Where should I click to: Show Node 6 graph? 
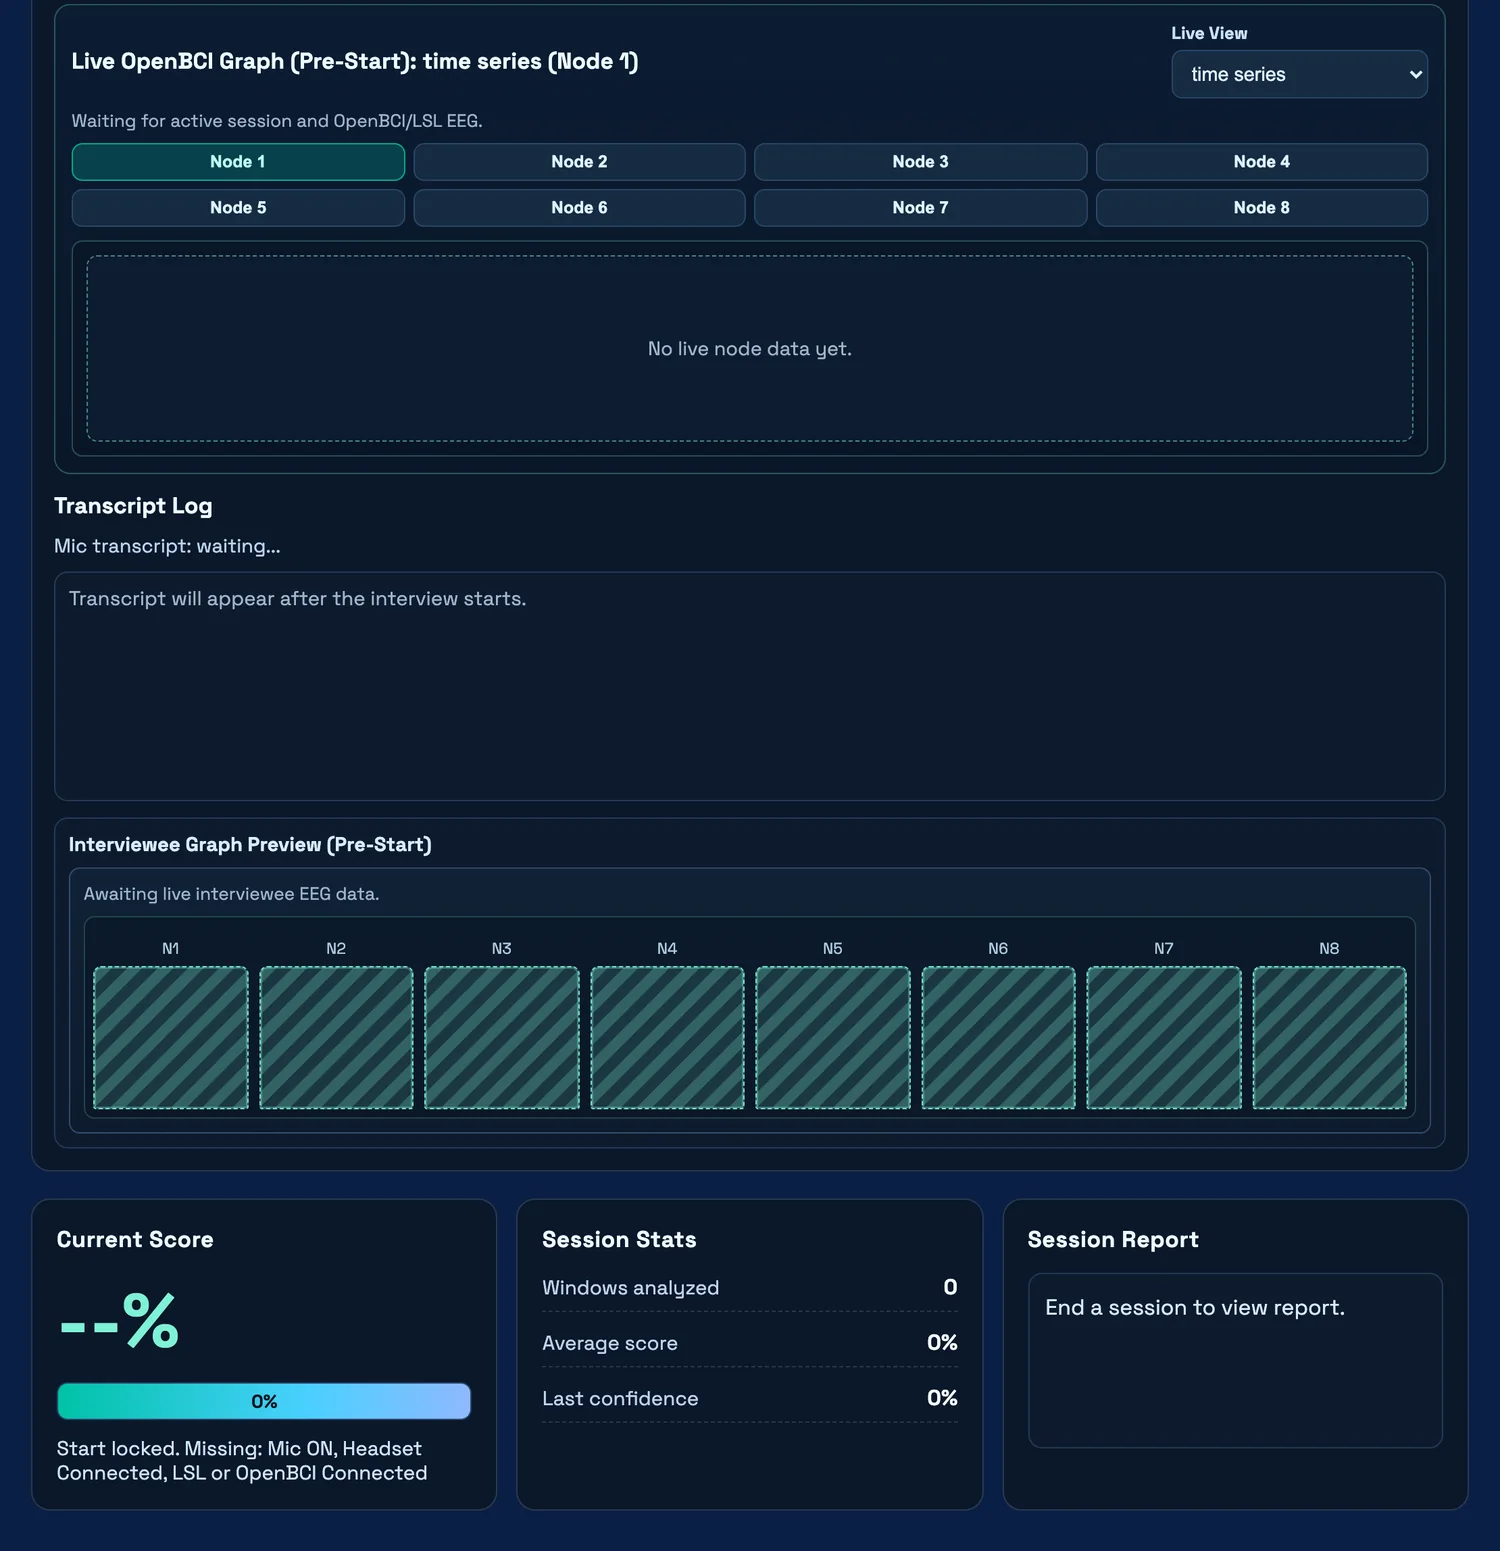pyautogui.click(x=579, y=208)
